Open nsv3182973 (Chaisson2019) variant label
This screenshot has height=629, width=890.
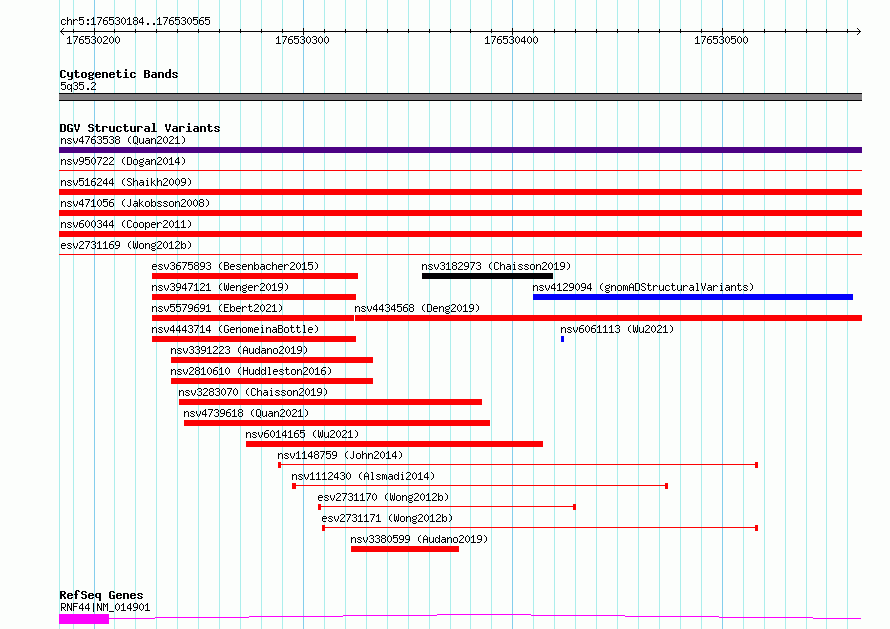pos(496,266)
